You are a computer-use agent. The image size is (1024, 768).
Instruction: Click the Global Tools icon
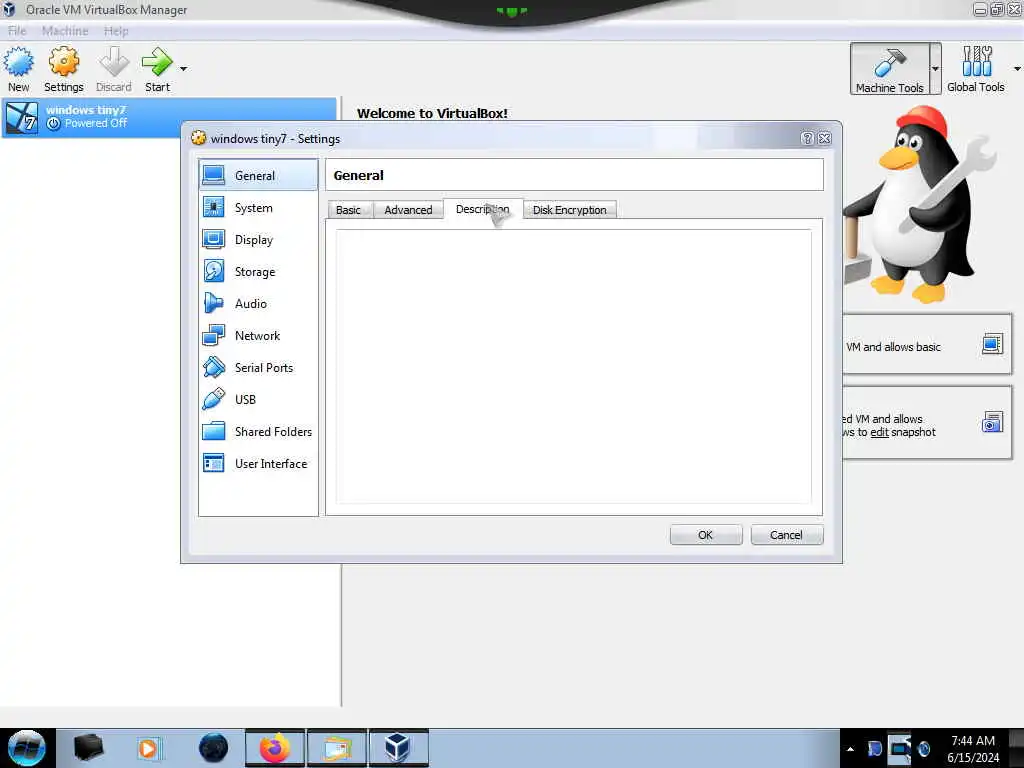pyautogui.click(x=976, y=69)
